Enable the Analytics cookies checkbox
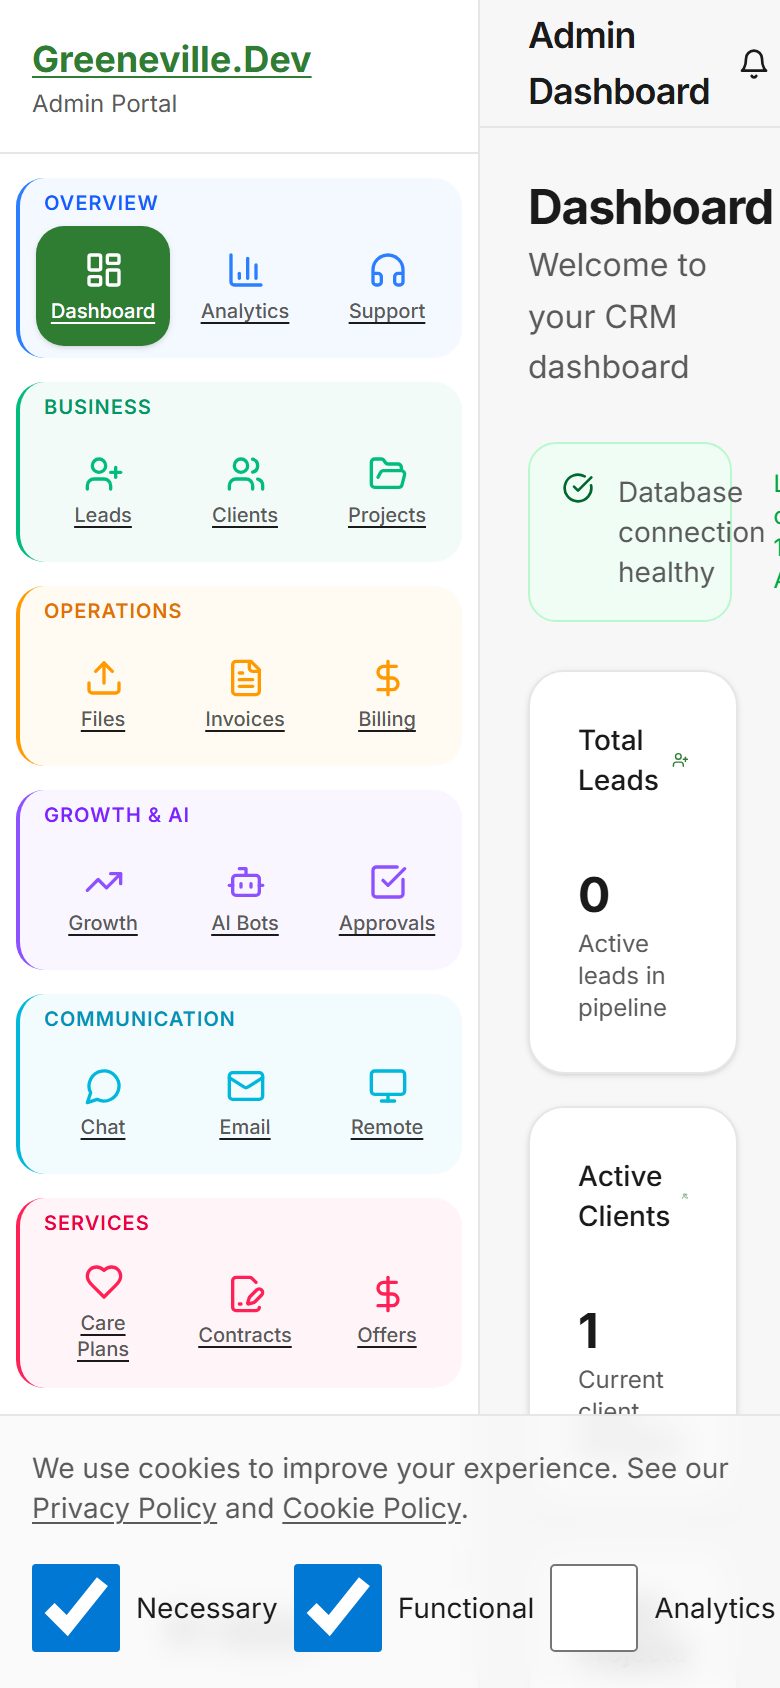The image size is (780, 1688). pyautogui.click(x=594, y=1607)
